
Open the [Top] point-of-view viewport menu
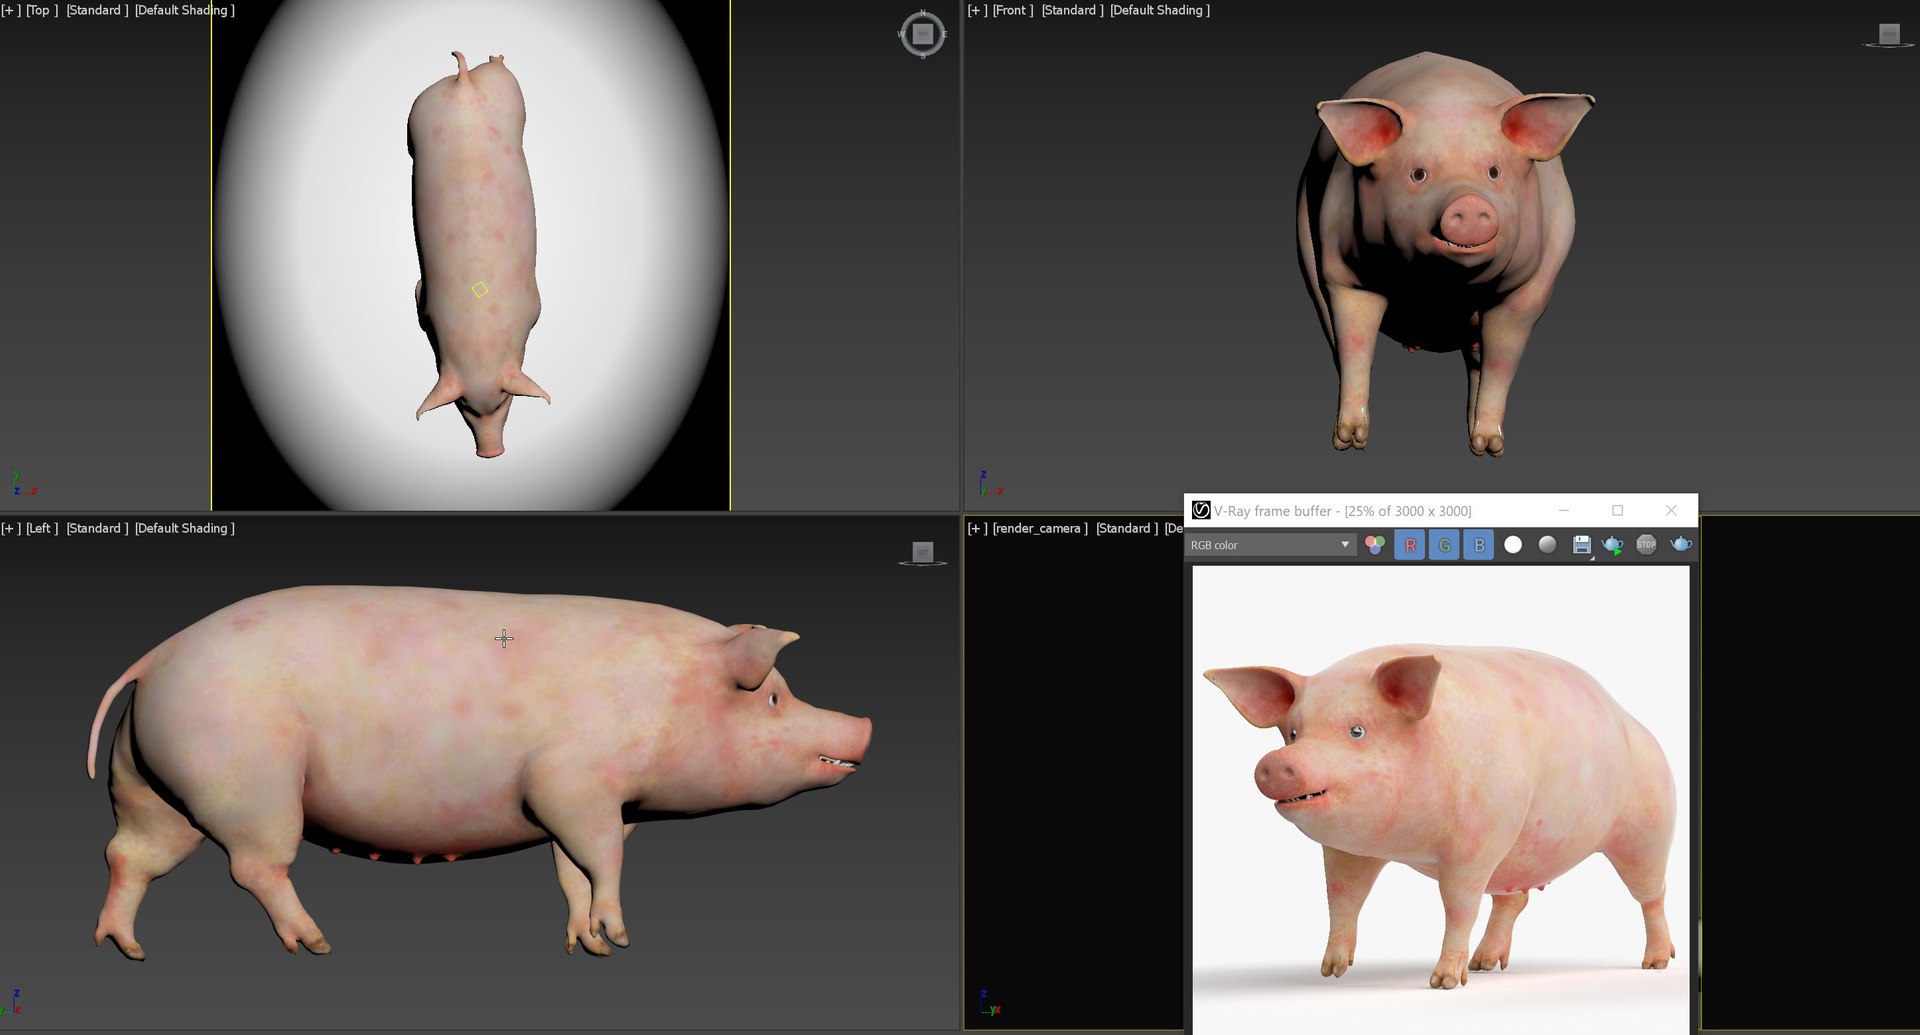tap(42, 10)
